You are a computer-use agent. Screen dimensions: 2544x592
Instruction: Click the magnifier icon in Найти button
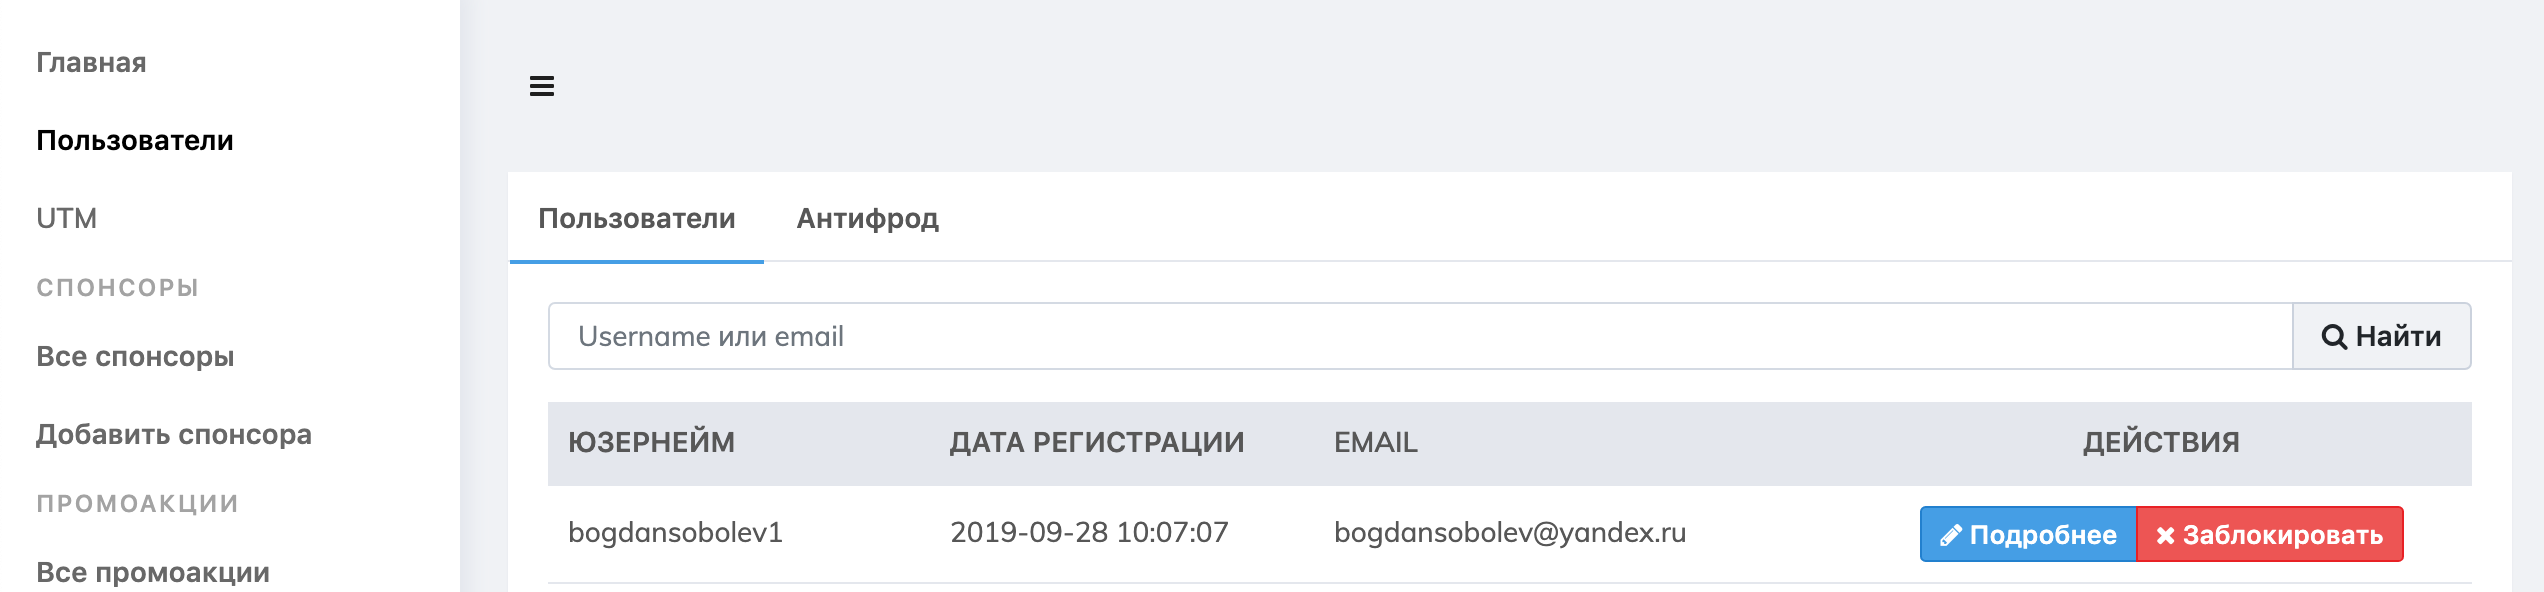[x=2333, y=337]
